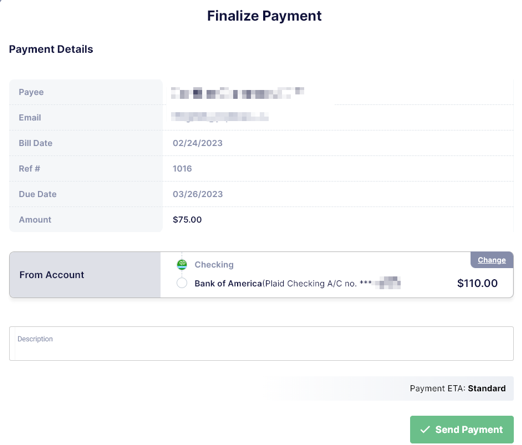Click the $110.00 account balance
Image resolution: width=522 pixels, height=445 pixels.
click(477, 283)
